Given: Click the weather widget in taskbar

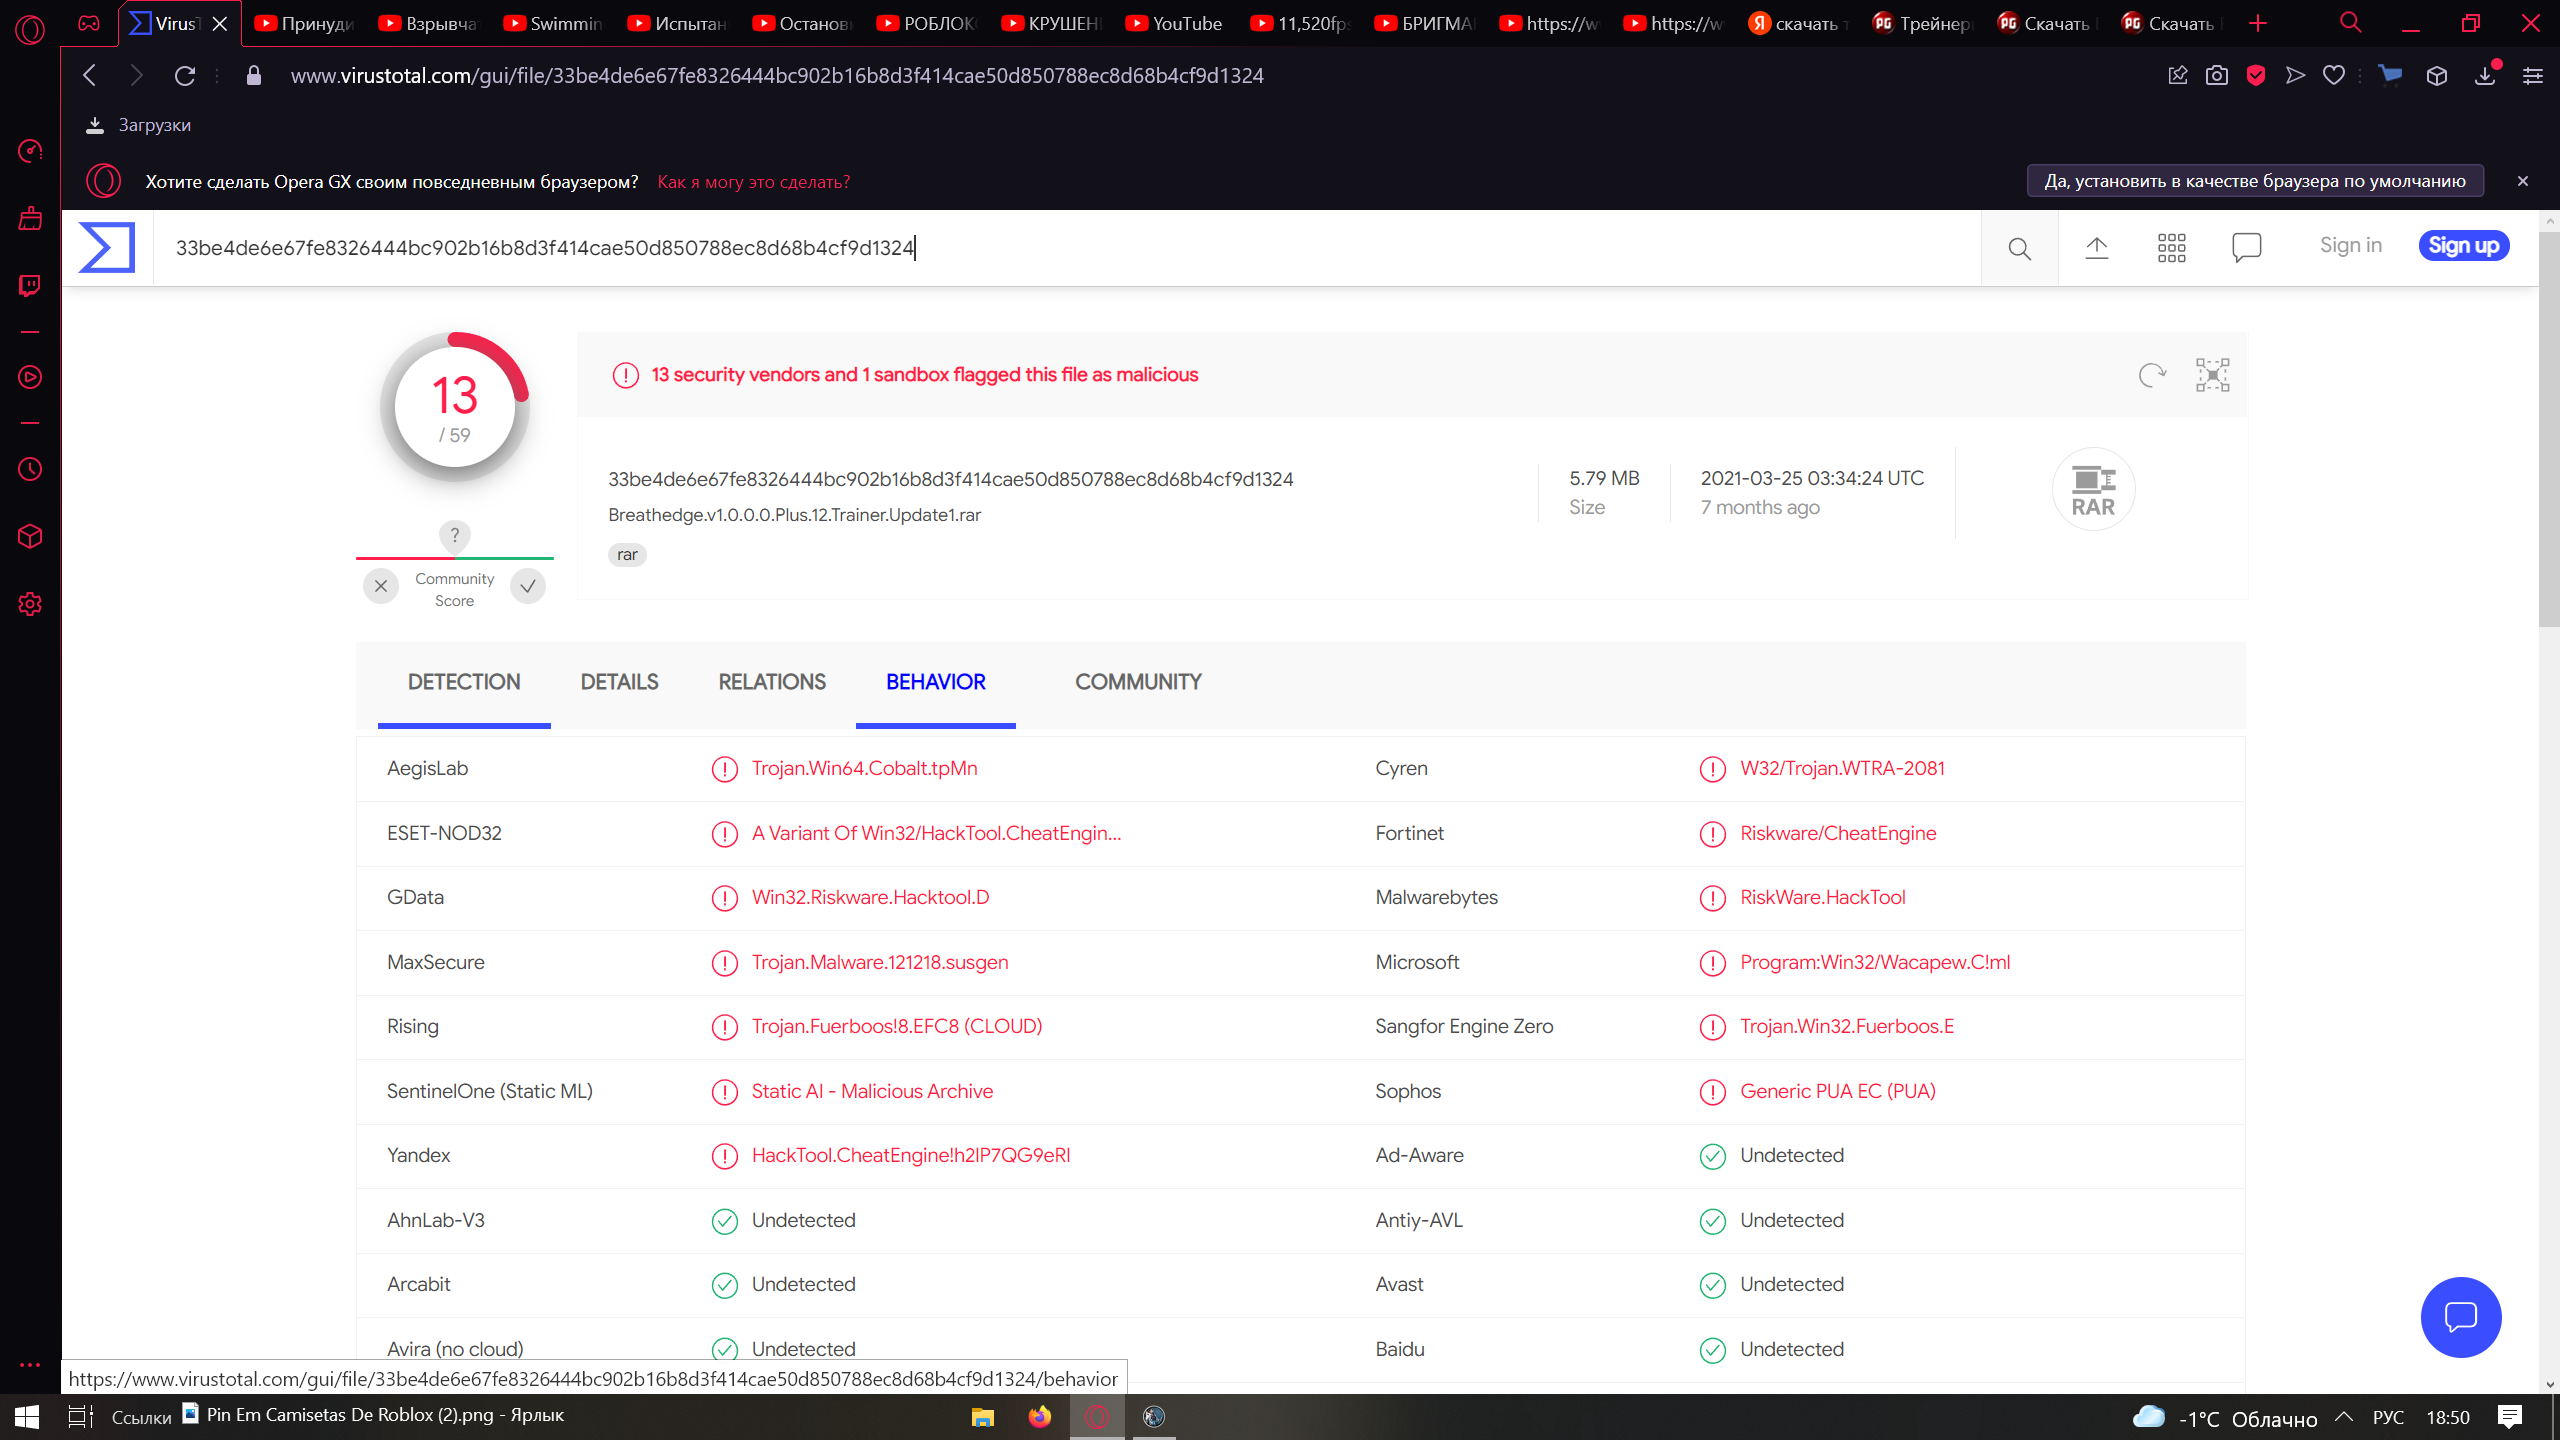Looking at the screenshot, I should [2224, 1418].
